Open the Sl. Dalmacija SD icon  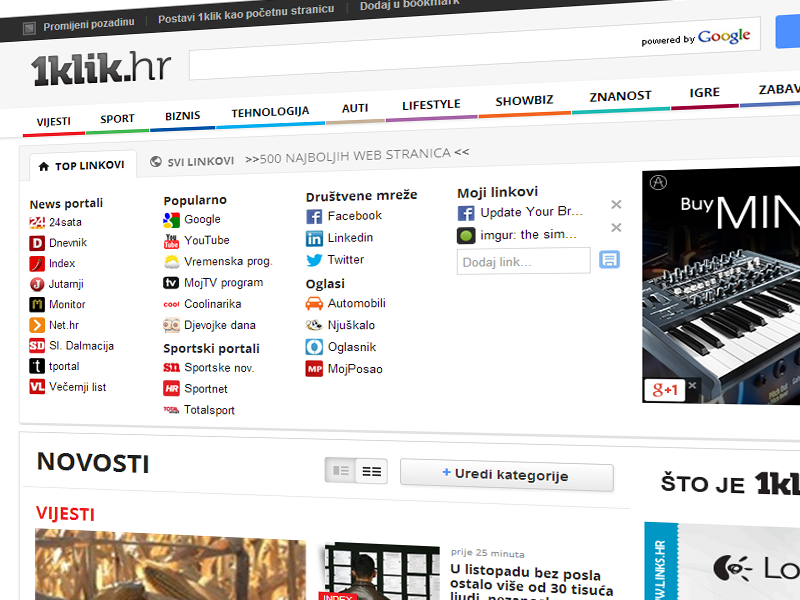tap(37, 346)
